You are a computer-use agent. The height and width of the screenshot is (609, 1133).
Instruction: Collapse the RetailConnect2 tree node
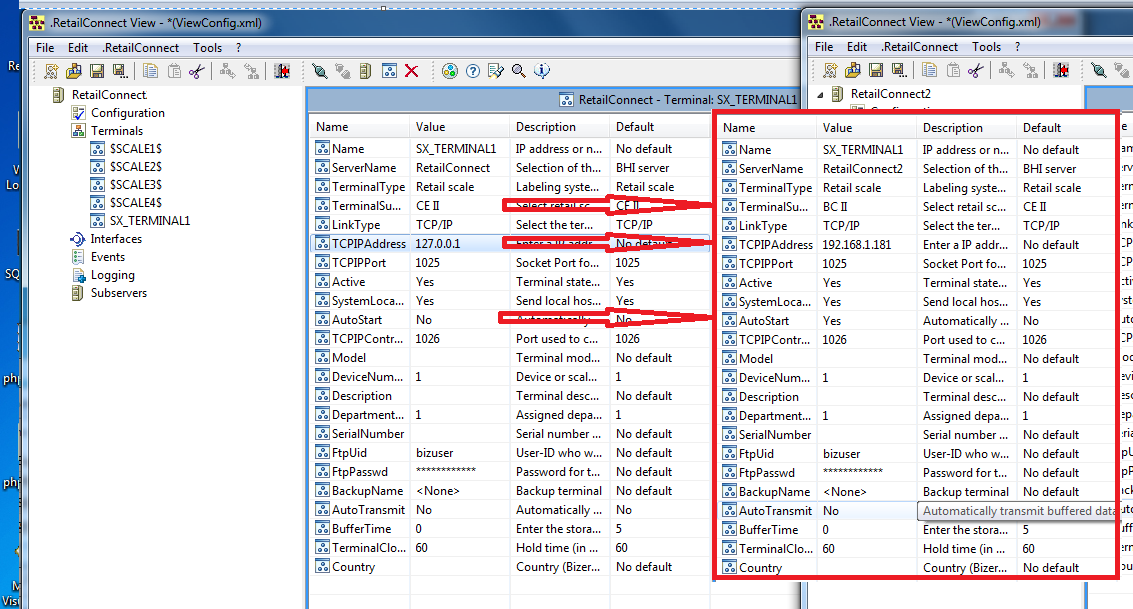(x=820, y=95)
